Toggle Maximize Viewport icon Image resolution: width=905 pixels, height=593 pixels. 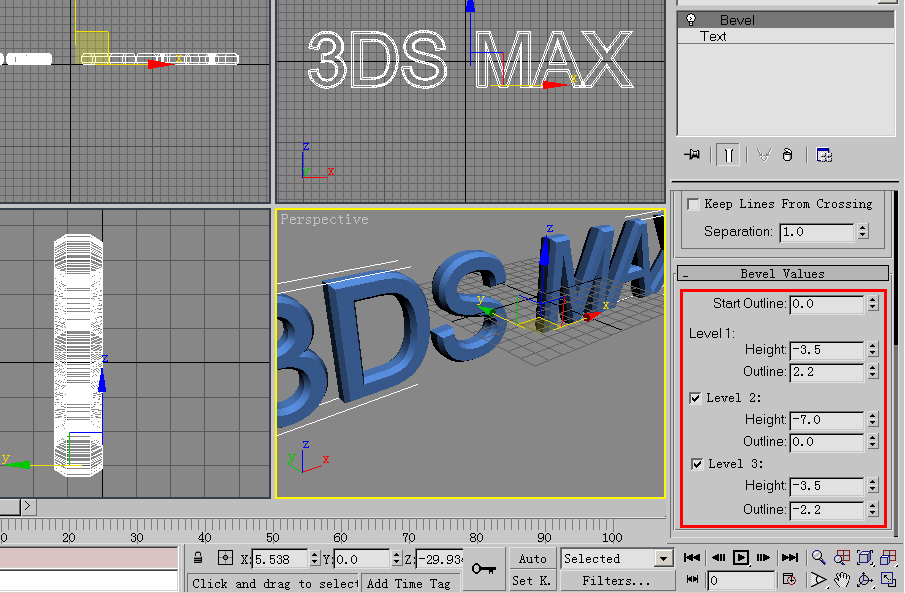click(888, 579)
